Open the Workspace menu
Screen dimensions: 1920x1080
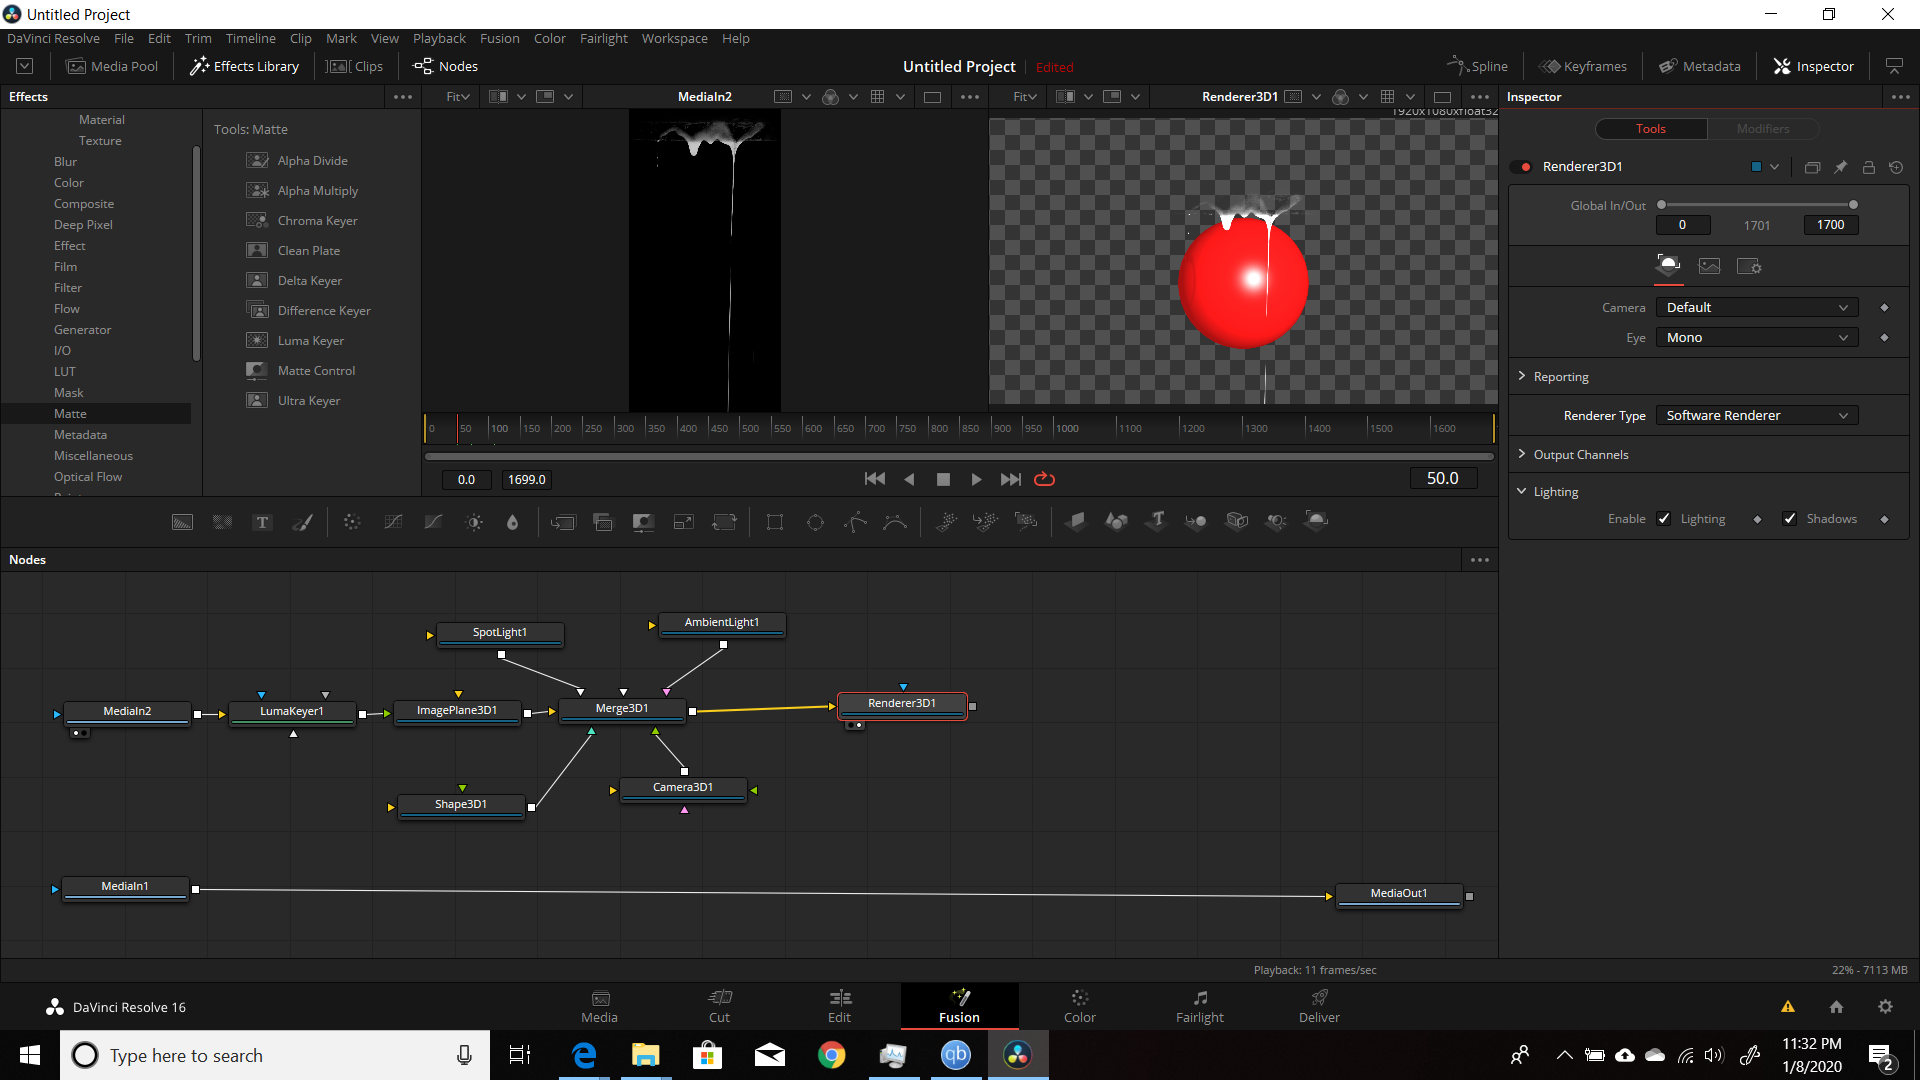click(674, 38)
